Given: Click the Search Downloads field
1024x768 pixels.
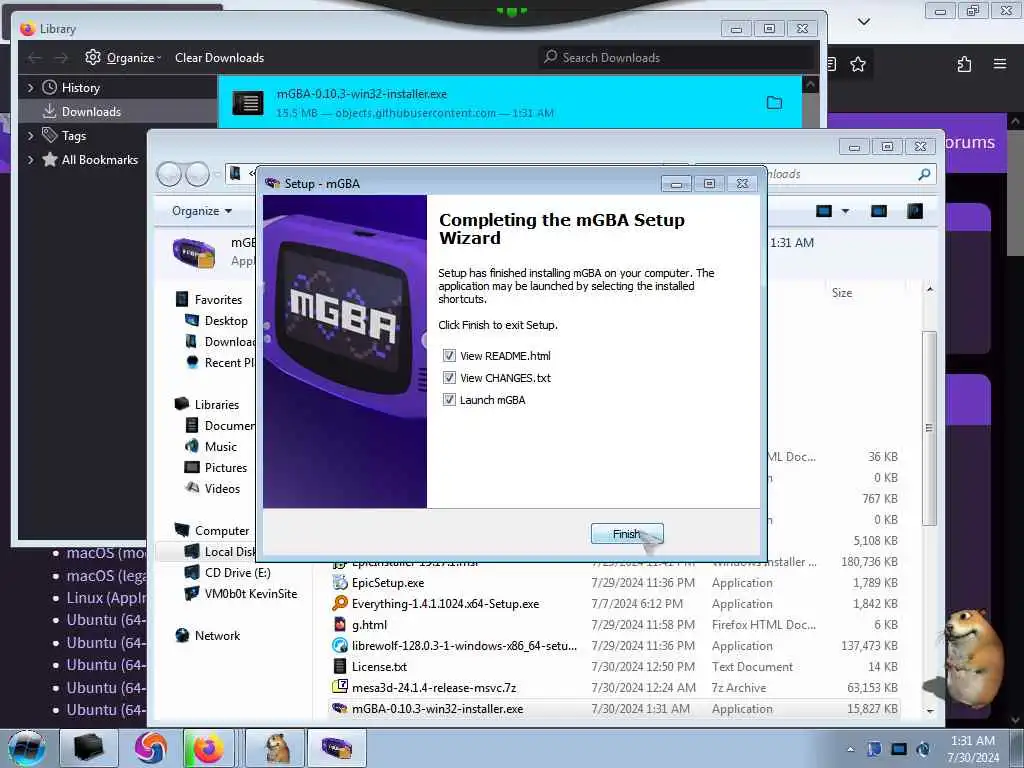Looking at the screenshot, I should (676, 57).
